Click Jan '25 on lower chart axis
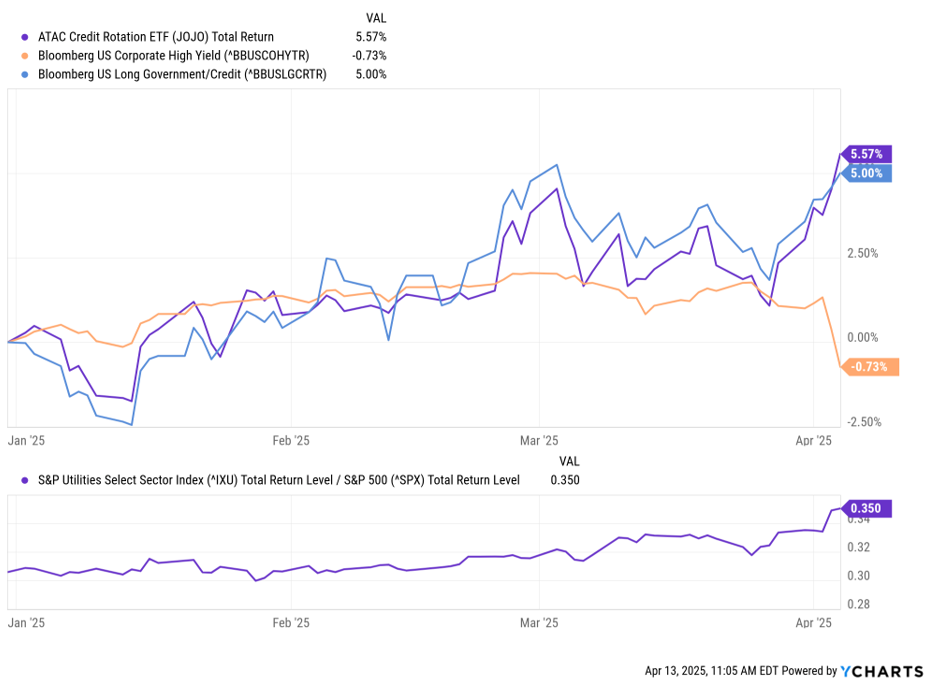This screenshot has height=684, width=931. point(26,623)
